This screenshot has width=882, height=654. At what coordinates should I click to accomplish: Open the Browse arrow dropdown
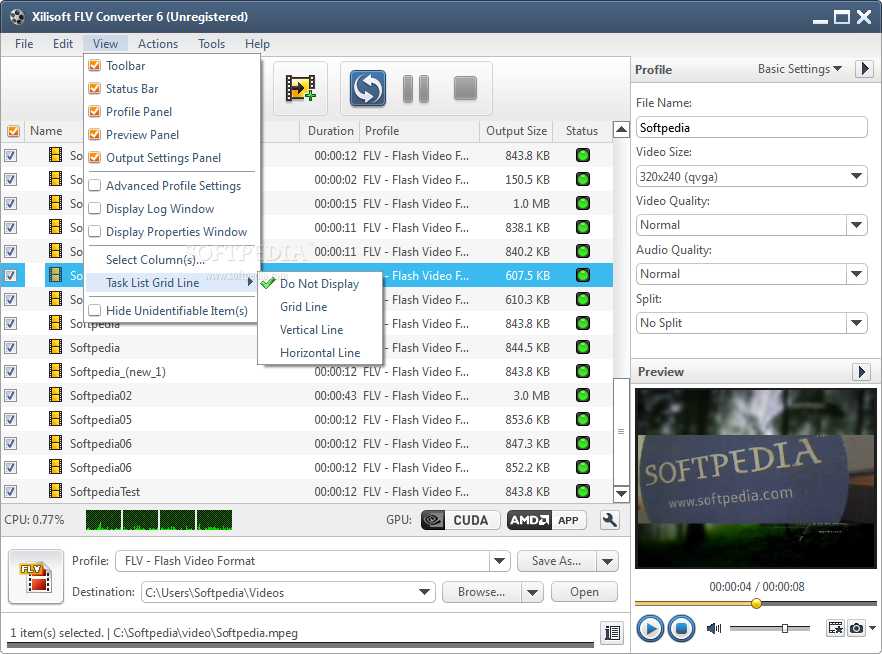click(x=532, y=592)
